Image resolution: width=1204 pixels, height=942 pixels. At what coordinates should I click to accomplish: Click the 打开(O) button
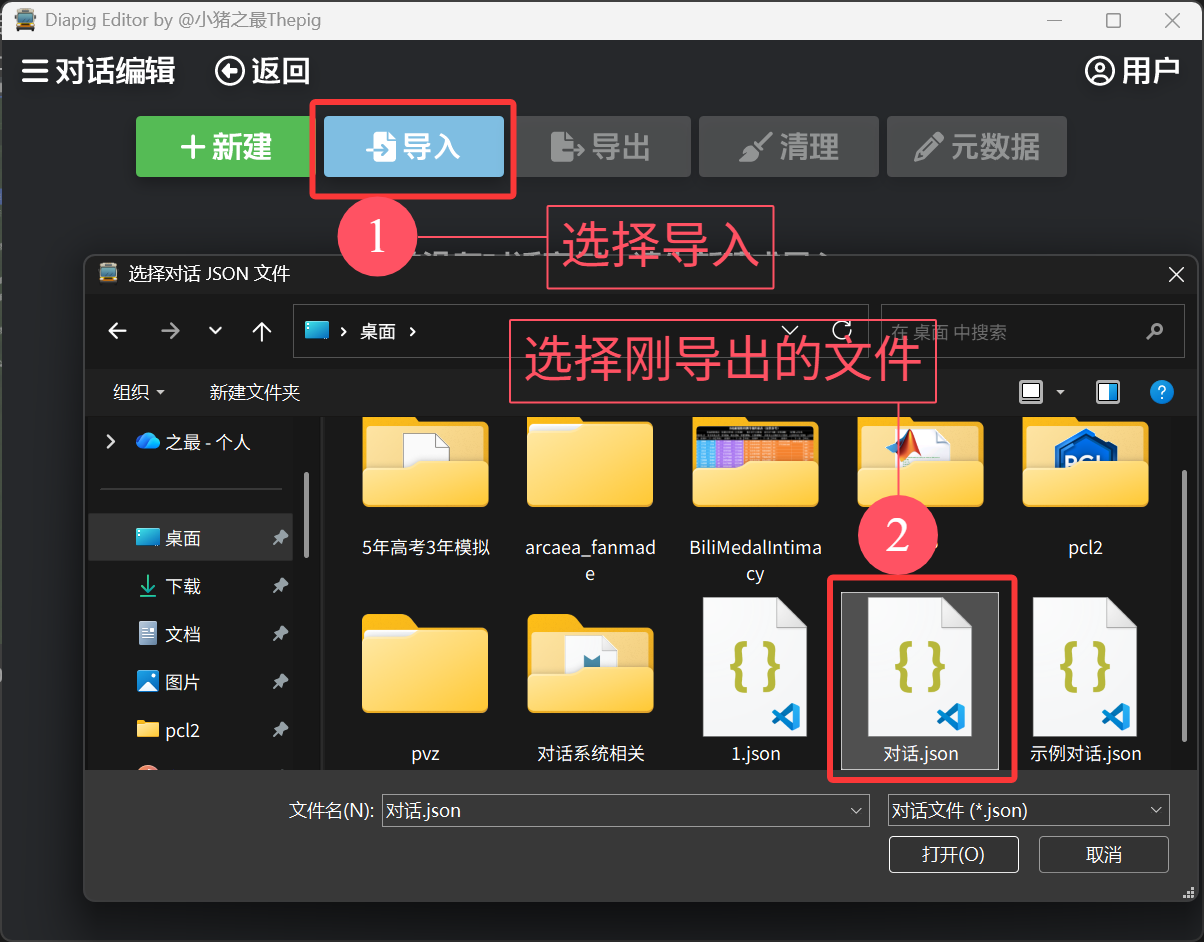tap(953, 855)
